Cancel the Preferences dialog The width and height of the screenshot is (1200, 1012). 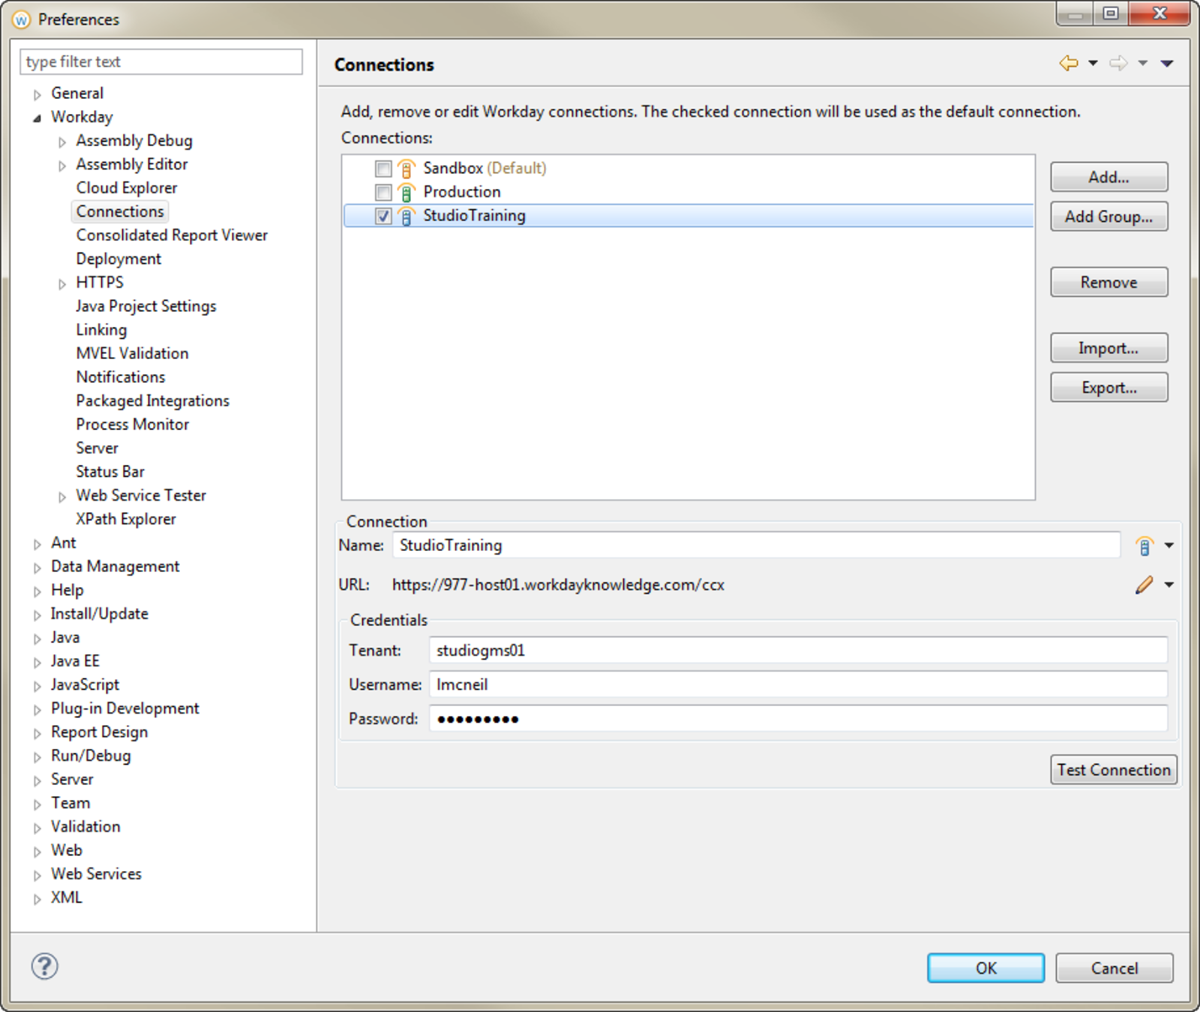tap(1114, 968)
